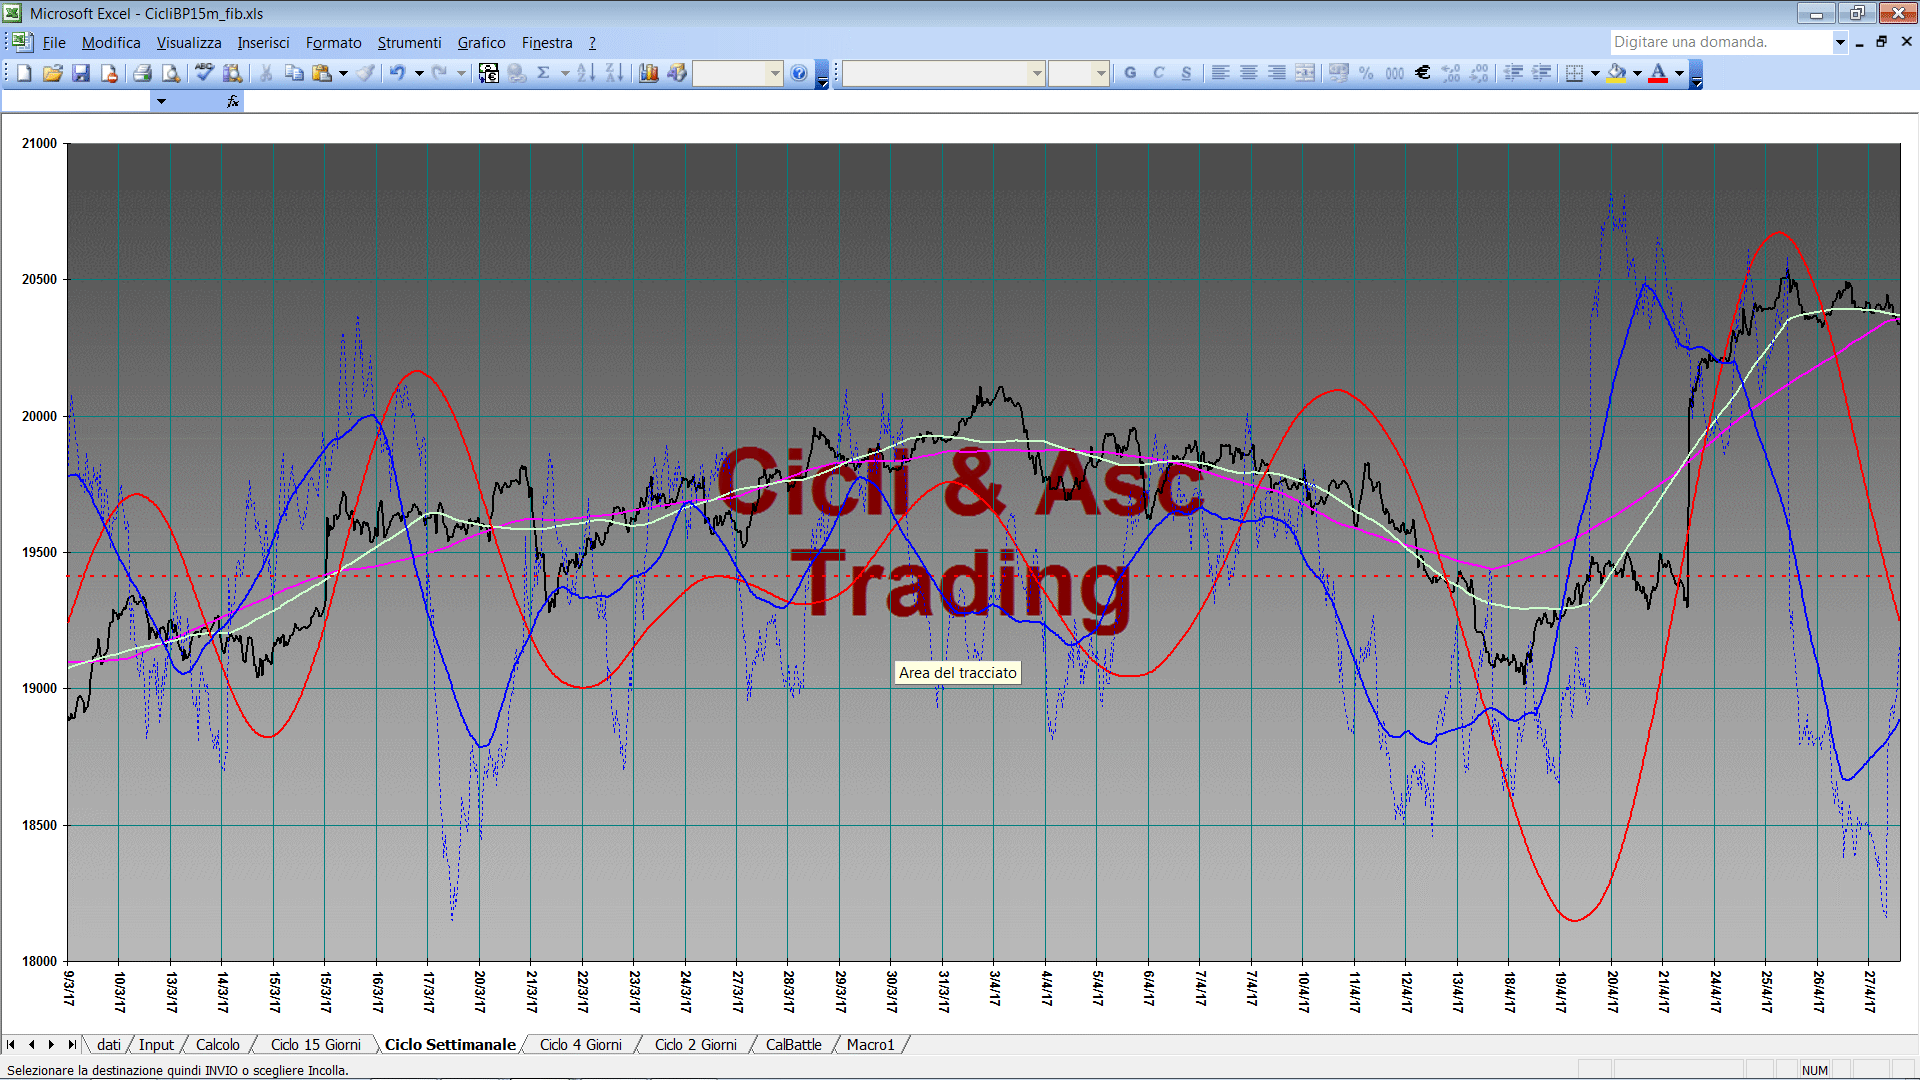
Task: Open the Research binoculars tool
Action: (233, 73)
